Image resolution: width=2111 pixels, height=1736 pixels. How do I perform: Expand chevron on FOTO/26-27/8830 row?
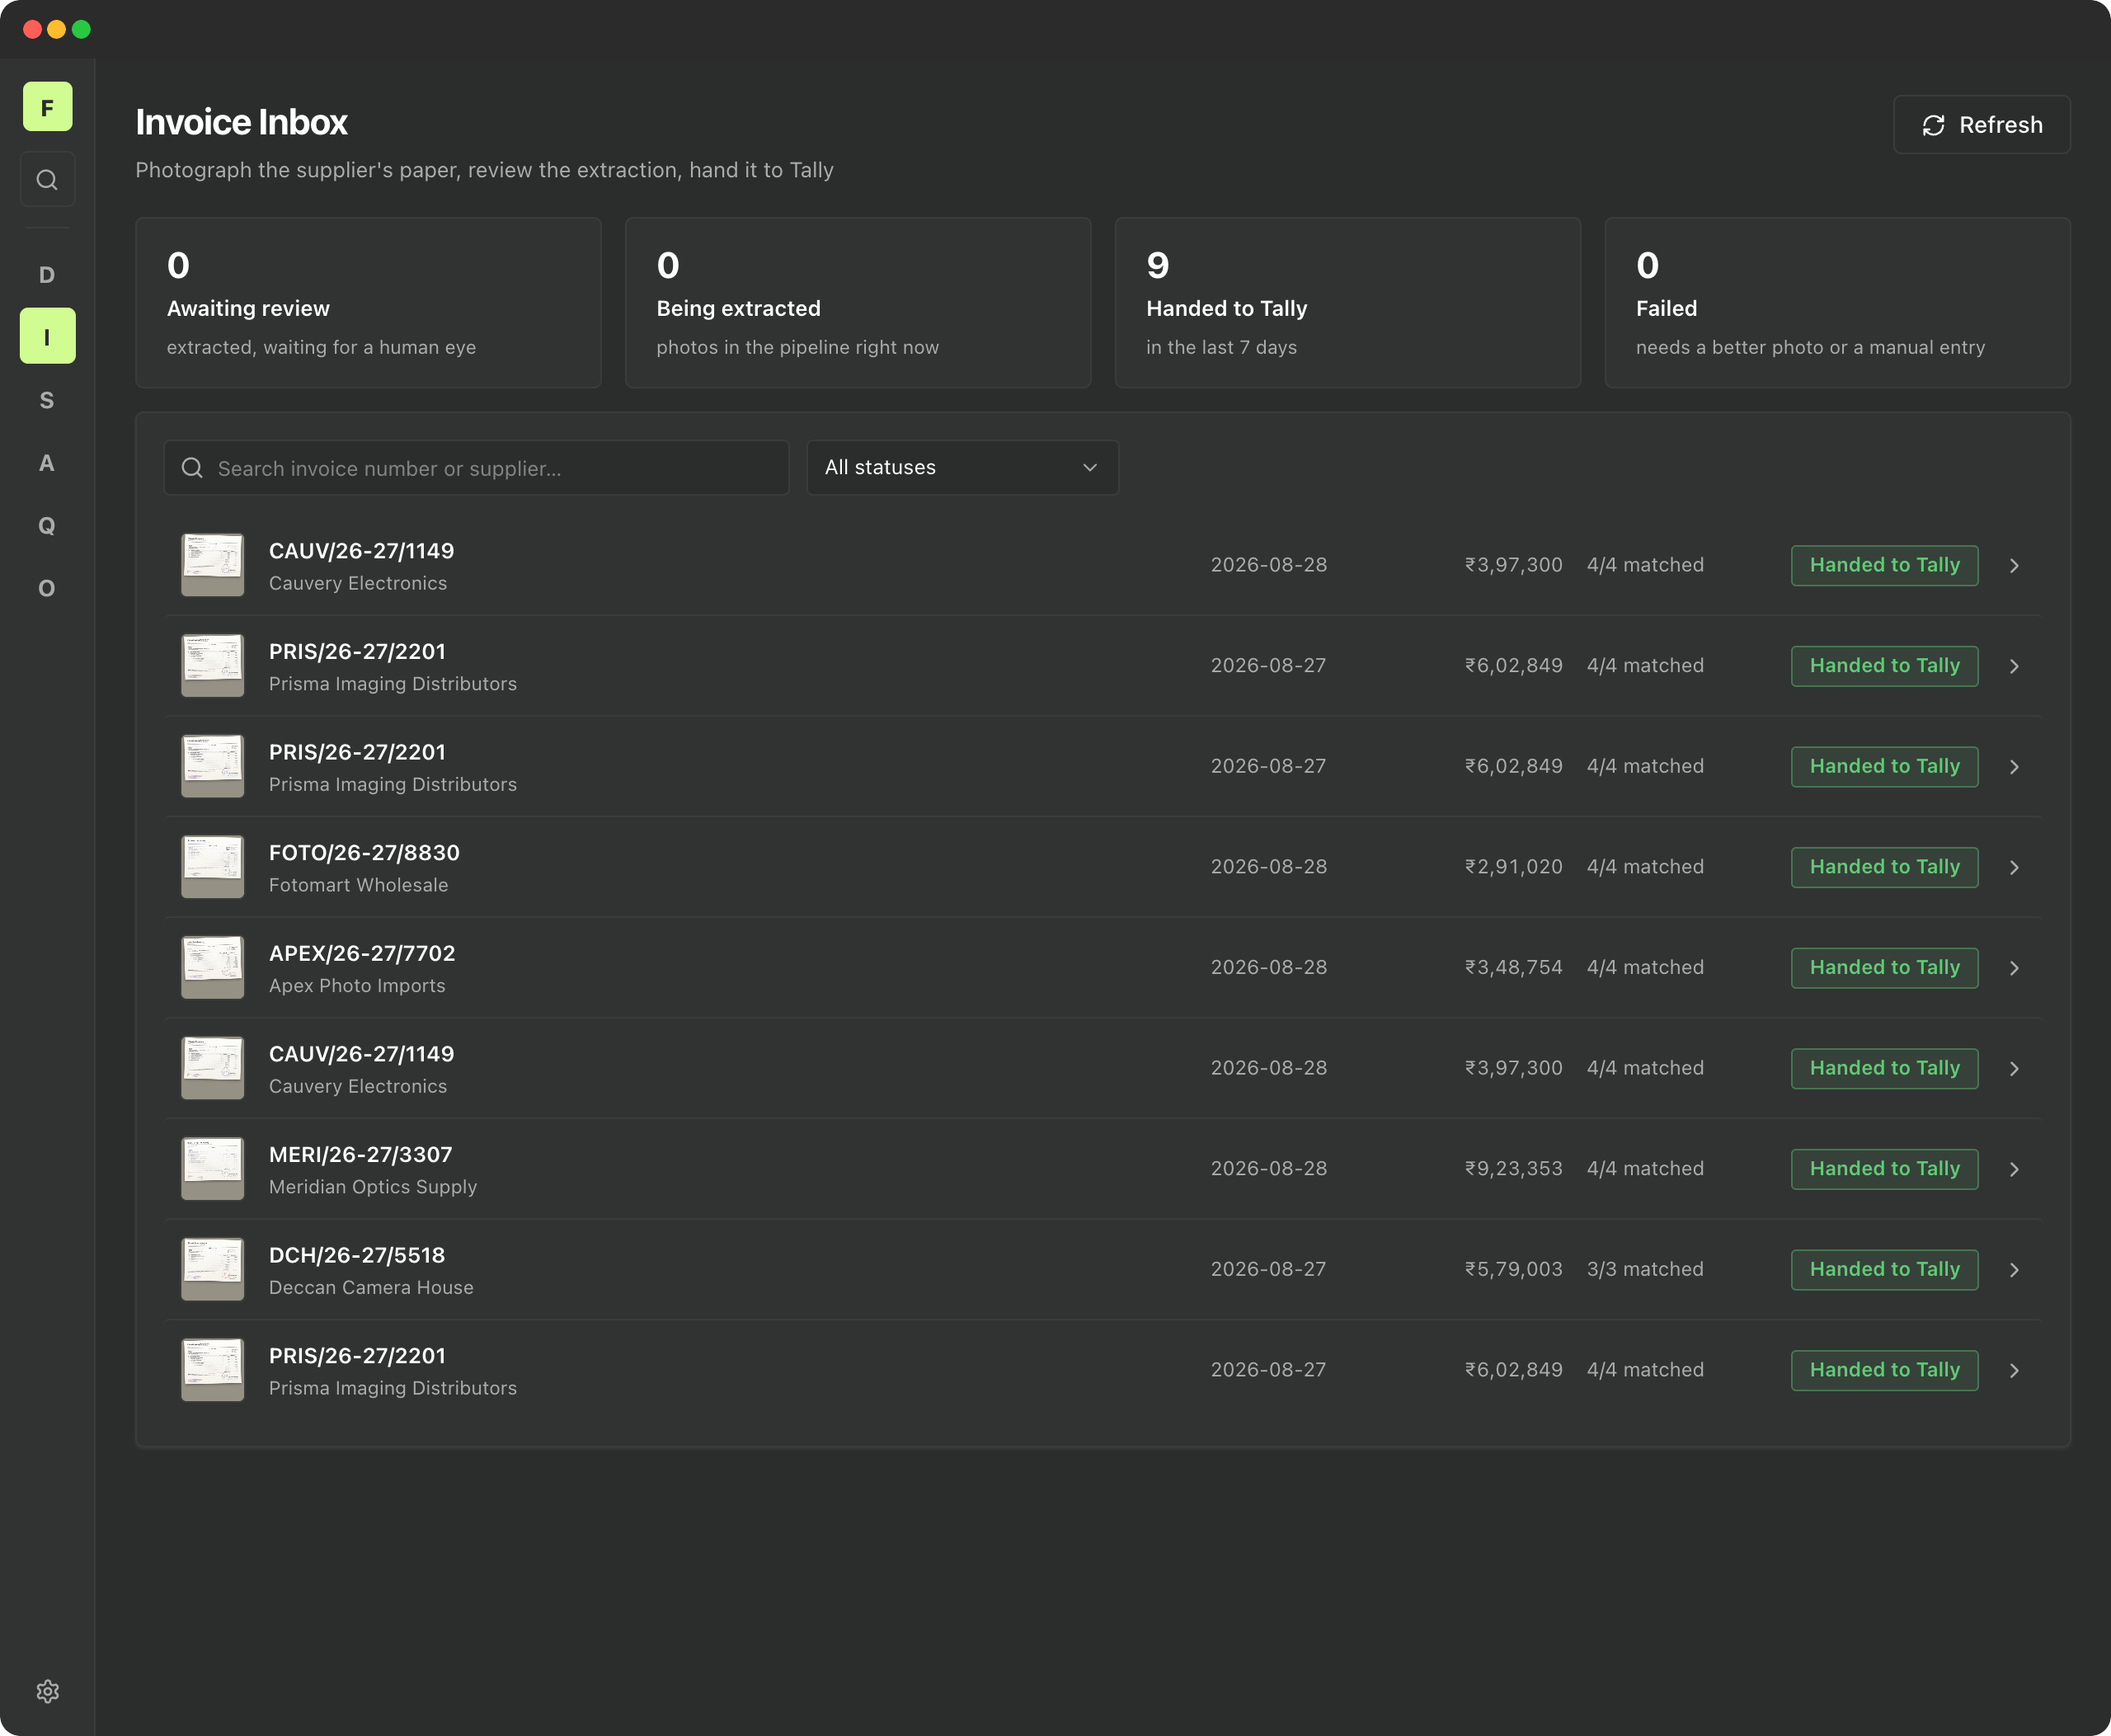[x=2014, y=867]
